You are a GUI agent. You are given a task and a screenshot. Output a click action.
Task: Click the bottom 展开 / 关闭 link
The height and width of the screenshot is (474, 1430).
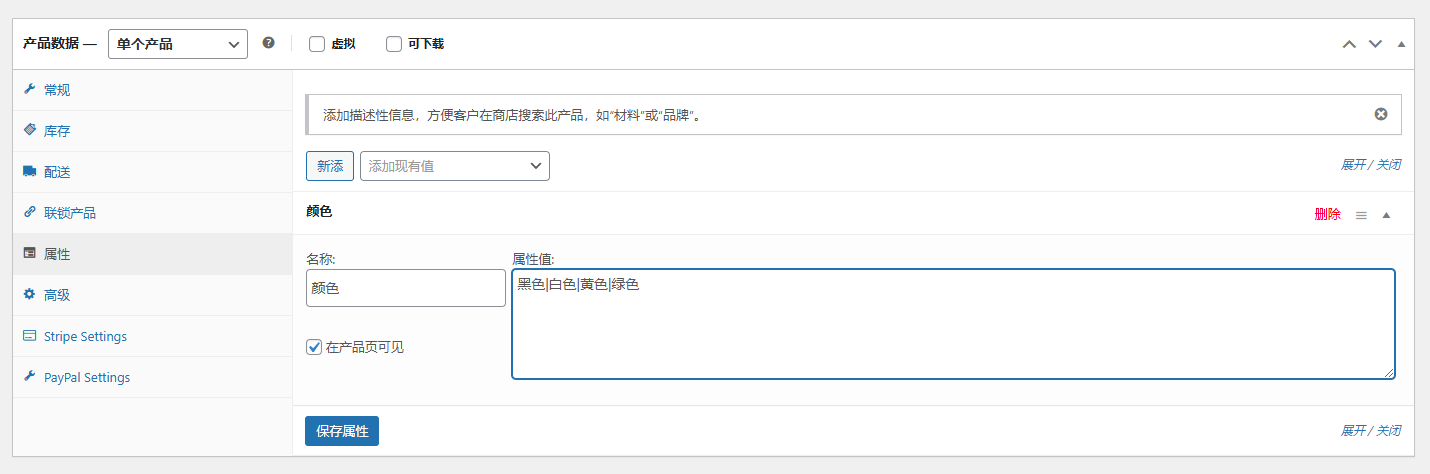[x=1371, y=430]
